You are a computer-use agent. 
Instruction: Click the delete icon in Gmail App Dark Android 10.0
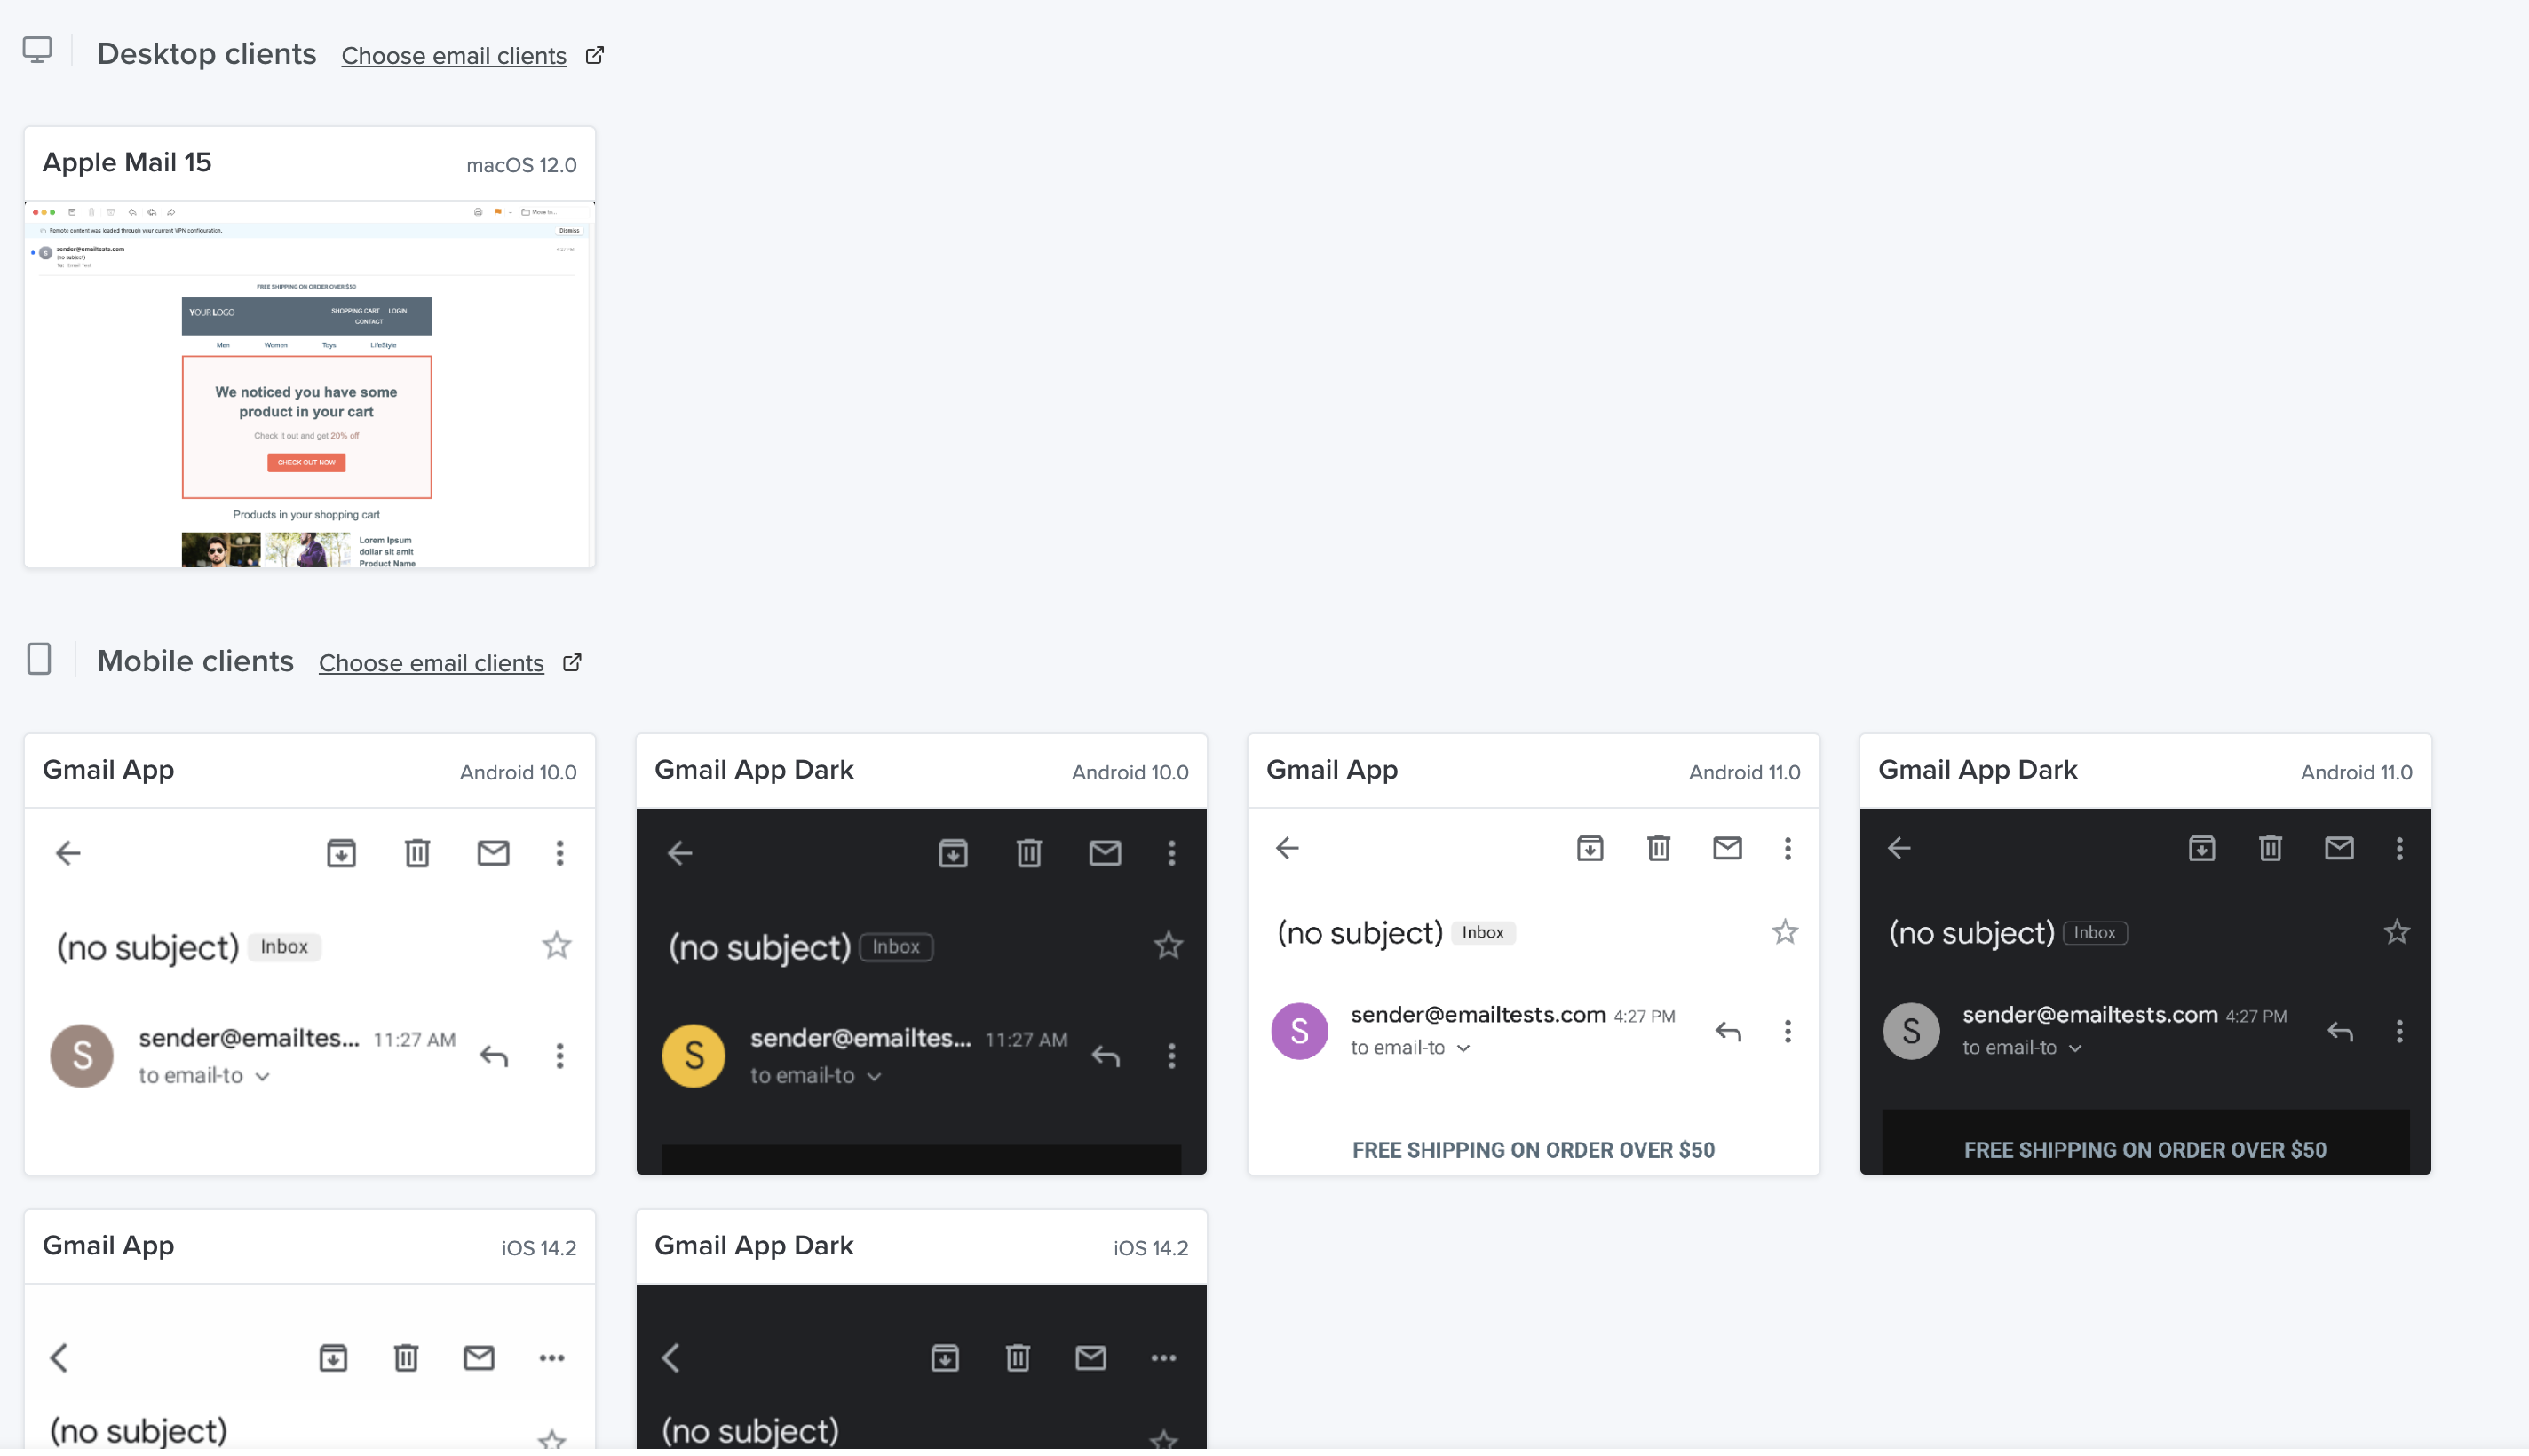(x=1029, y=852)
